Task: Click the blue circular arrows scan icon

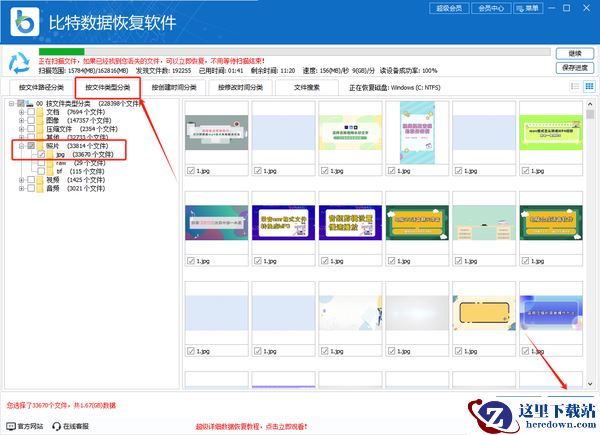Action: click(19, 63)
